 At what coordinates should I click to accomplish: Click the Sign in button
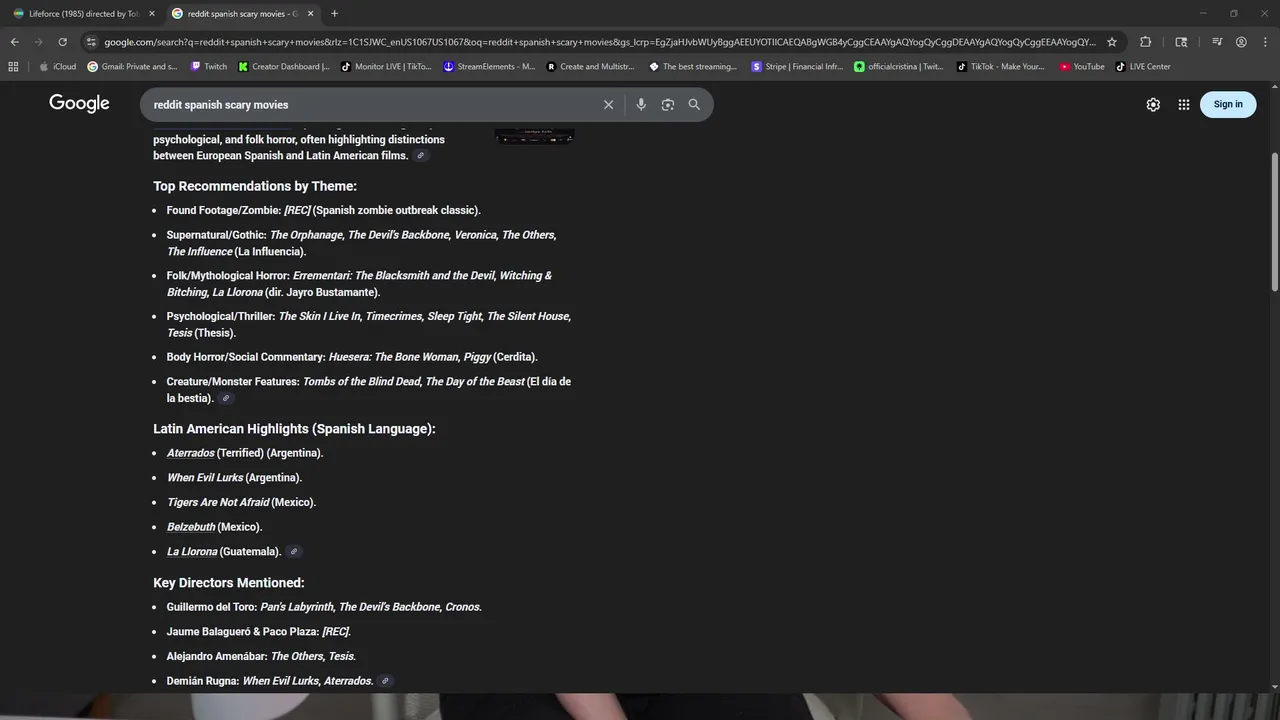click(1228, 105)
